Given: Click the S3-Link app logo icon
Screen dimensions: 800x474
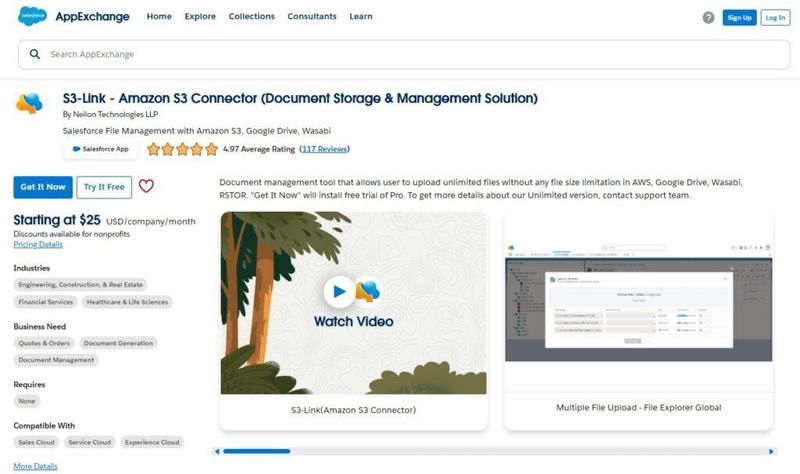Looking at the screenshot, I should (29, 104).
